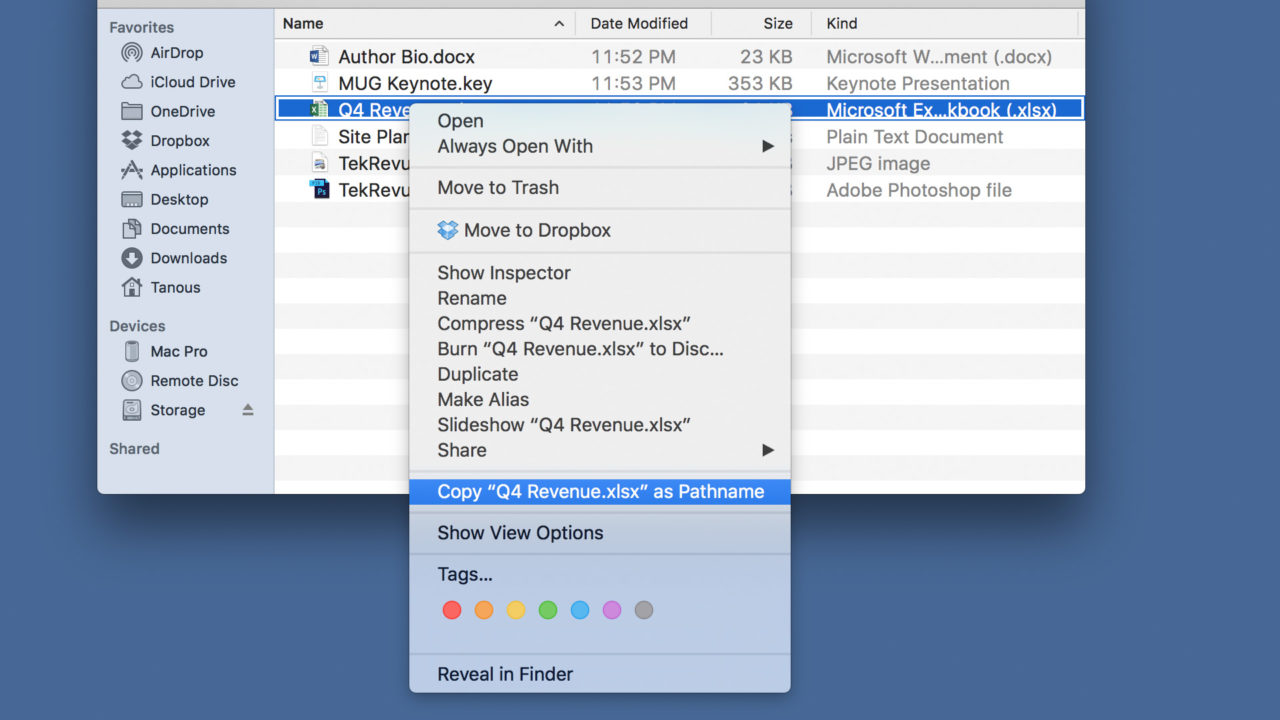This screenshot has height=720, width=1280.
Task: Click the Dropbox icon in the context menu
Action: coord(448,230)
